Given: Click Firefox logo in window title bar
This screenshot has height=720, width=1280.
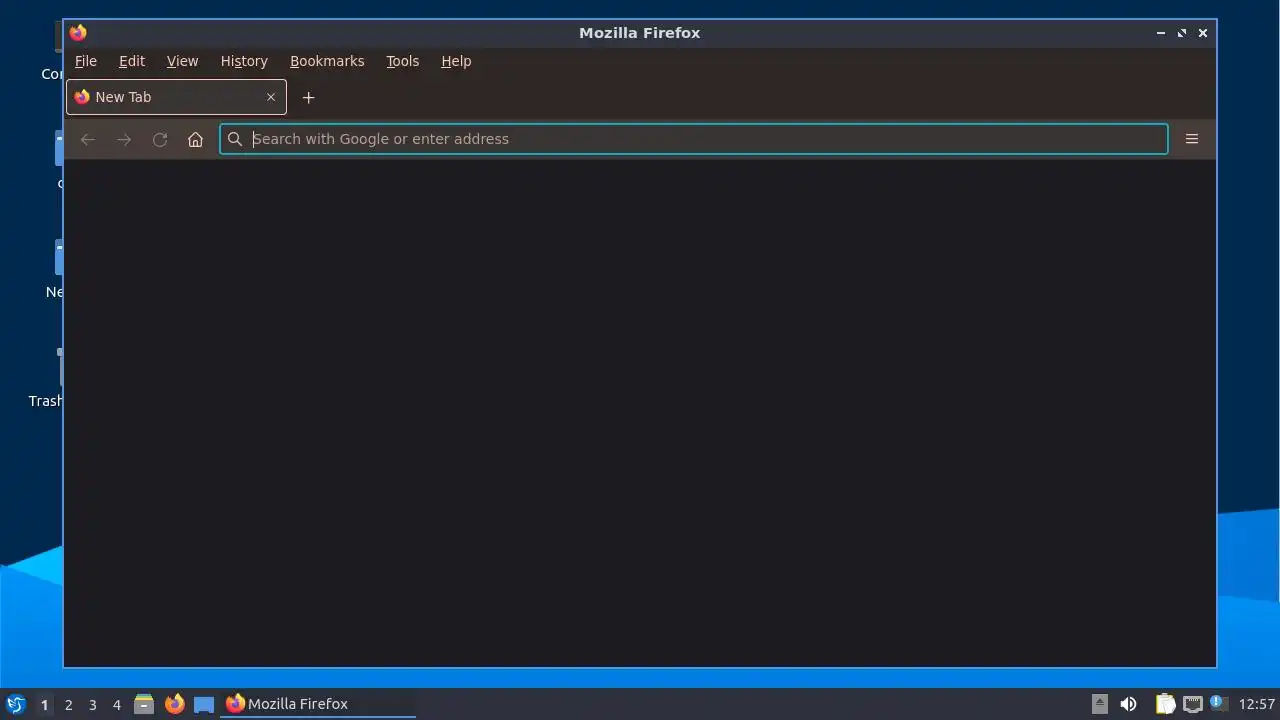Looking at the screenshot, I should coord(78,33).
